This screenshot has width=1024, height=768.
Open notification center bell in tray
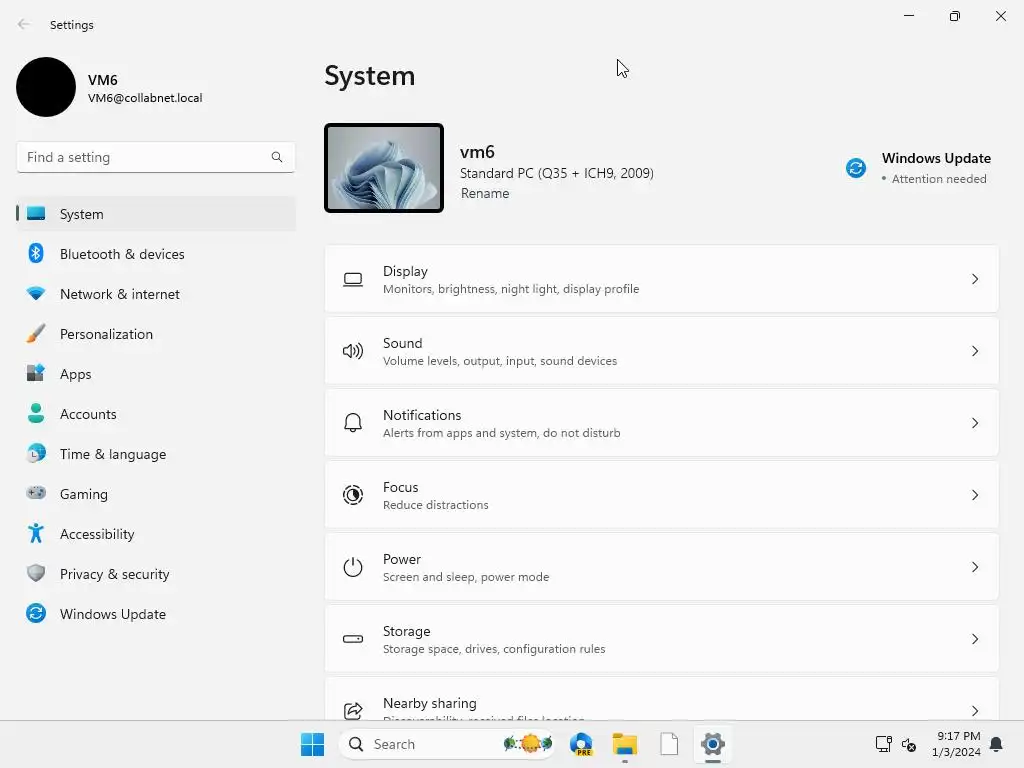click(x=996, y=744)
